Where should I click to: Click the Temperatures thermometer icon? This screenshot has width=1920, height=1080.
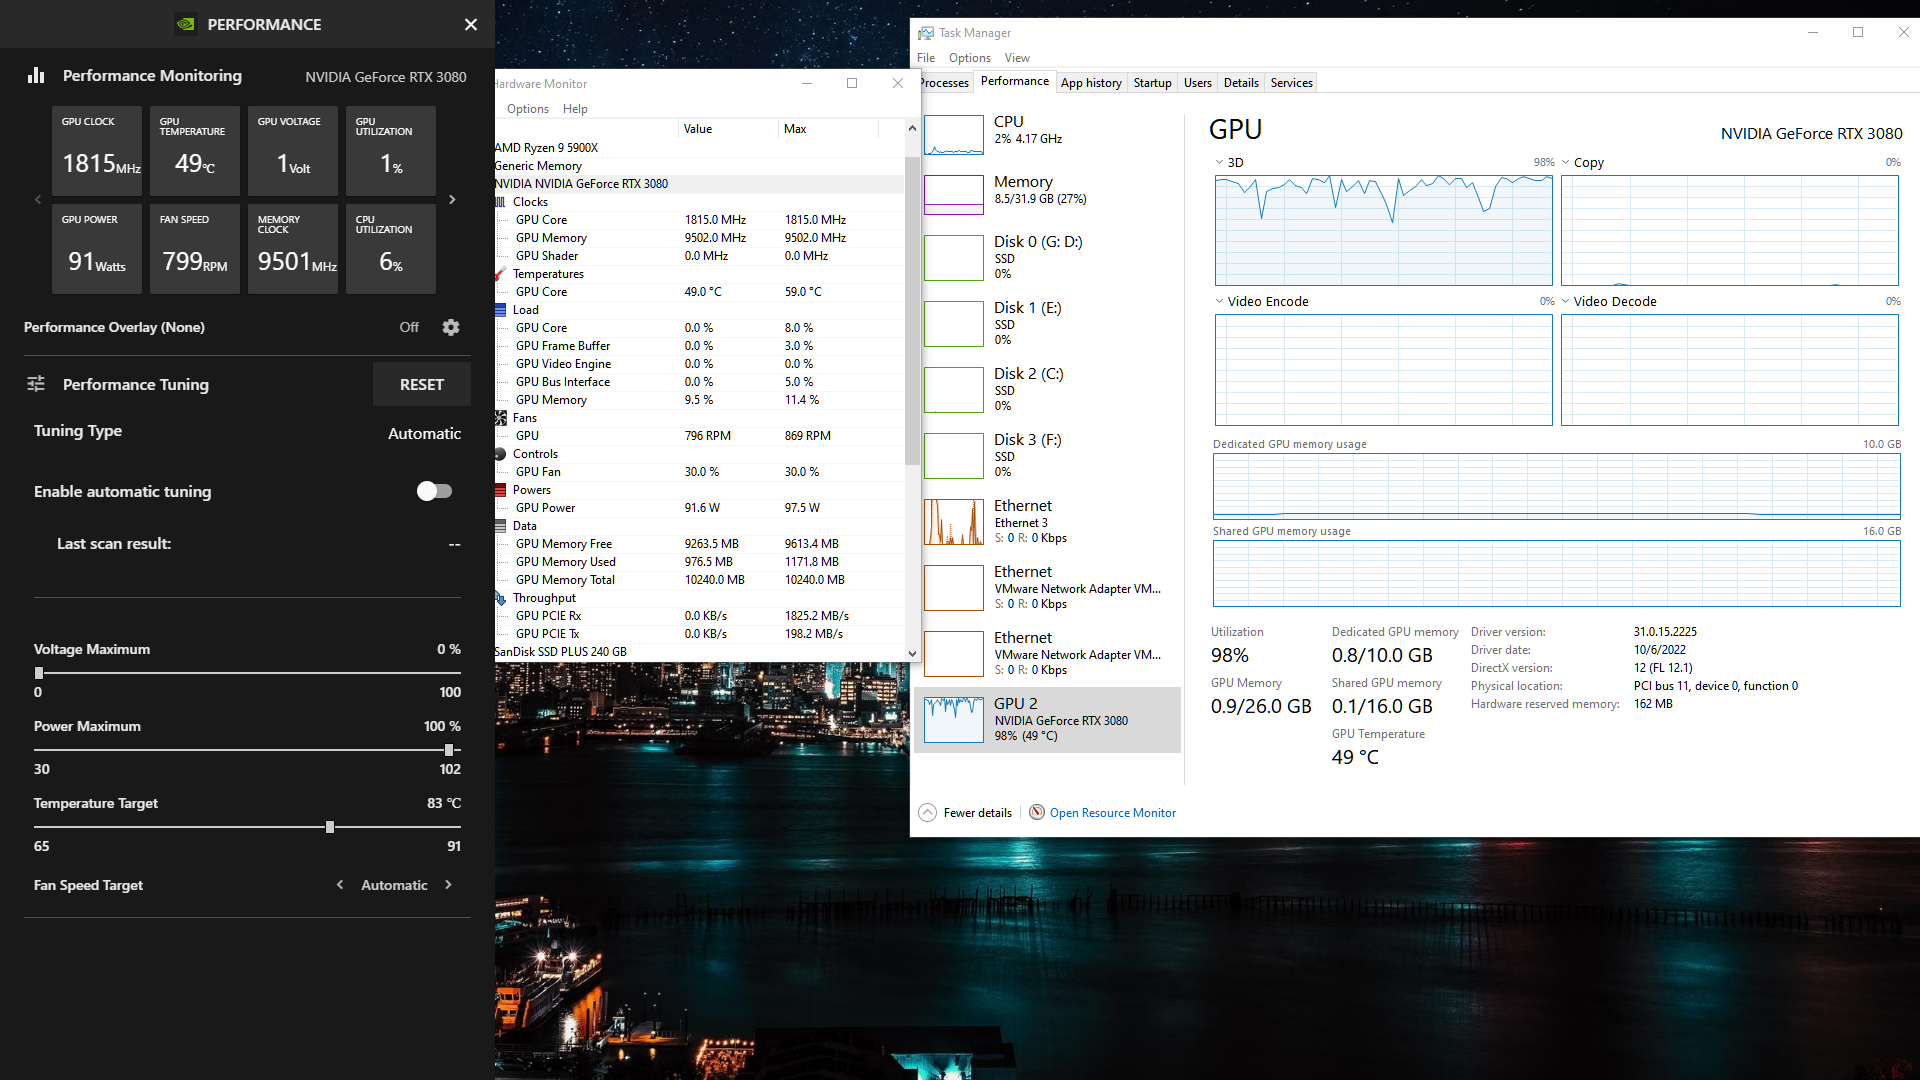tap(500, 274)
